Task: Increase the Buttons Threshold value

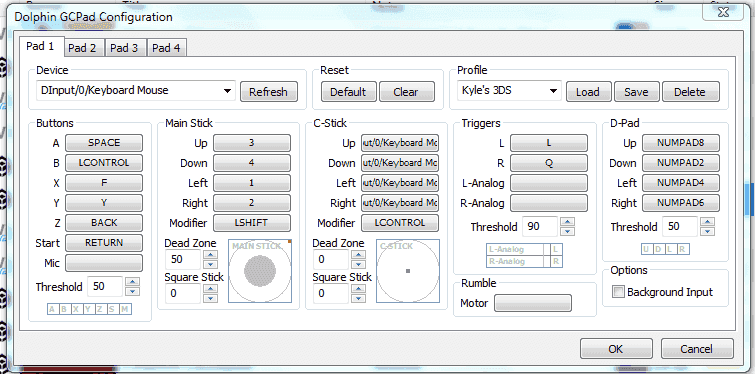Action: click(x=133, y=282)
